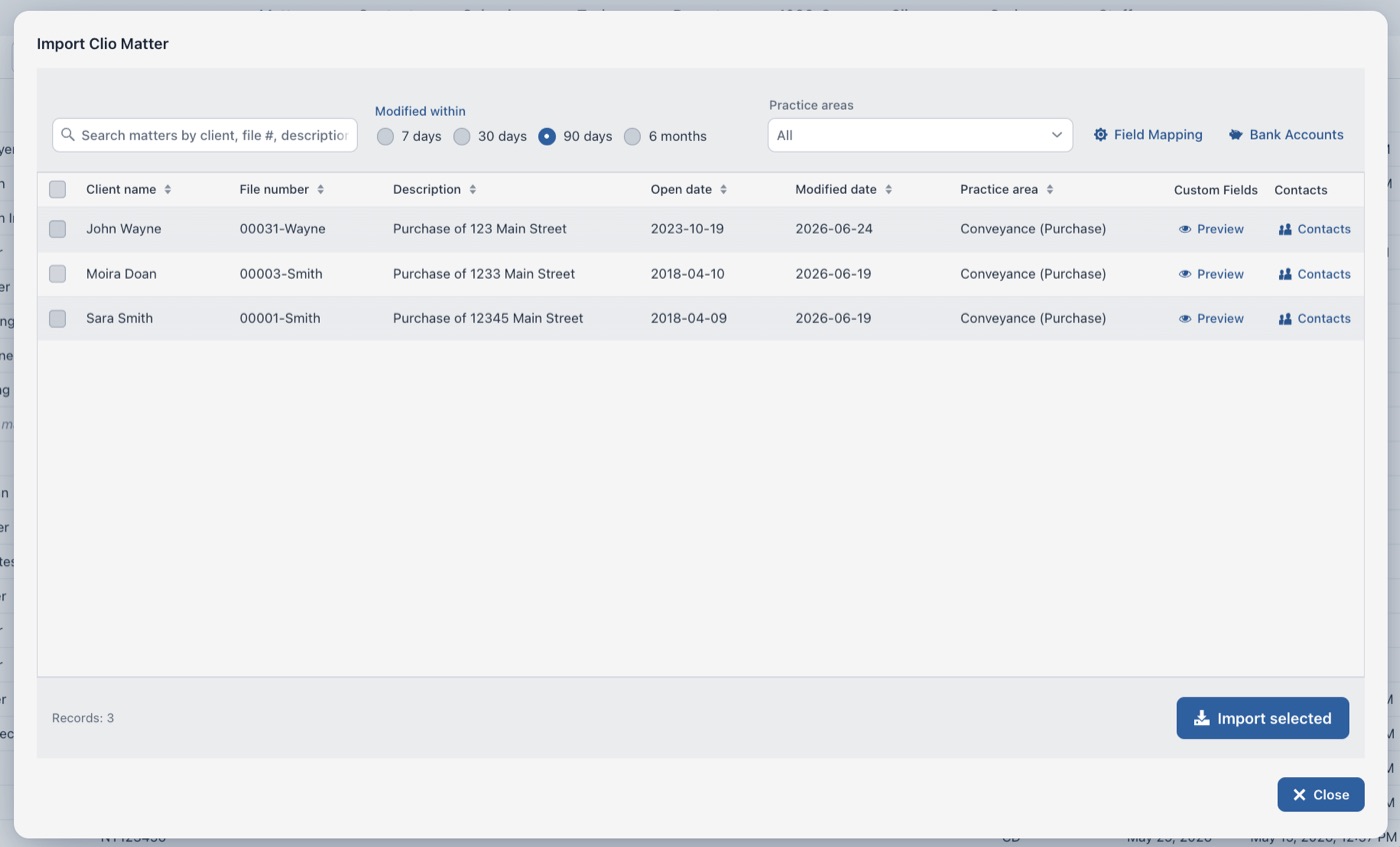
Task: Click open date 2018-04-09
Action: pos(688,318)
